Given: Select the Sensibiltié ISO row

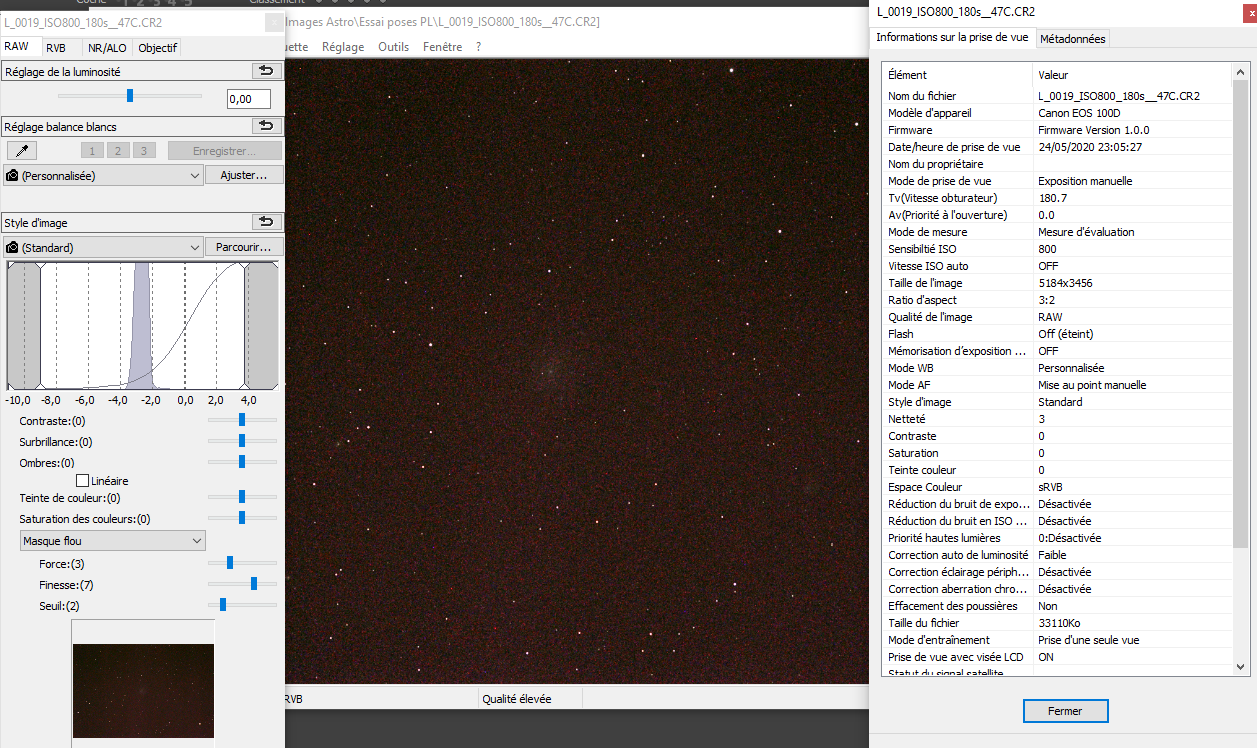Looking at the screenshot, I should 1058,249.
